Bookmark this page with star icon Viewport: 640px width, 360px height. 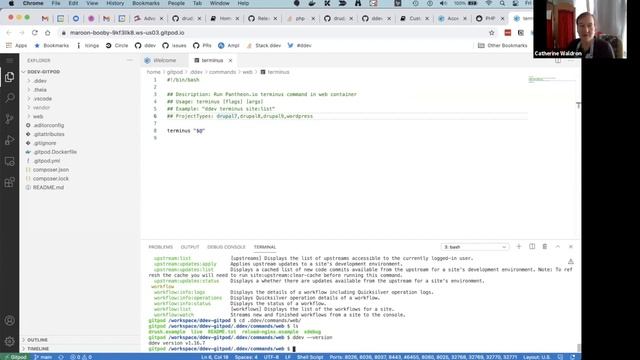click(491, 33)
